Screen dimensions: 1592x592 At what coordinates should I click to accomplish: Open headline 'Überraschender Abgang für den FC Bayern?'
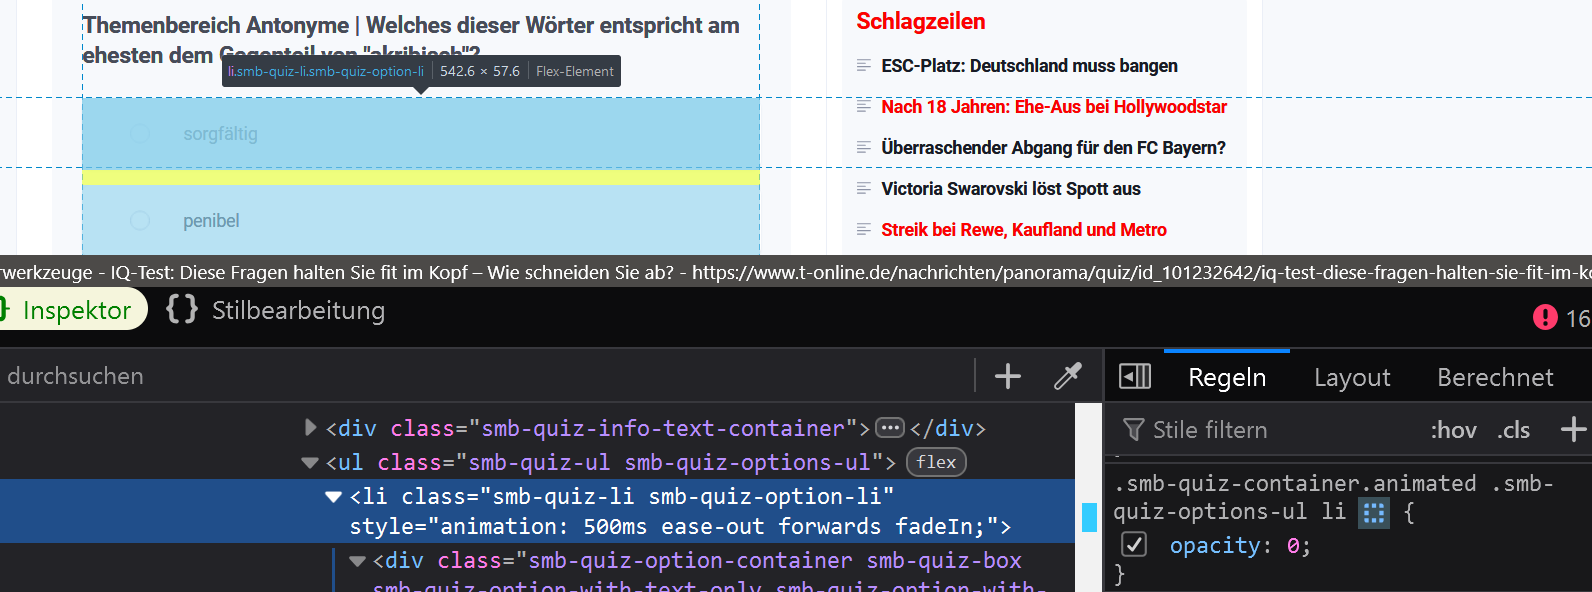(x=1053, y=148)
